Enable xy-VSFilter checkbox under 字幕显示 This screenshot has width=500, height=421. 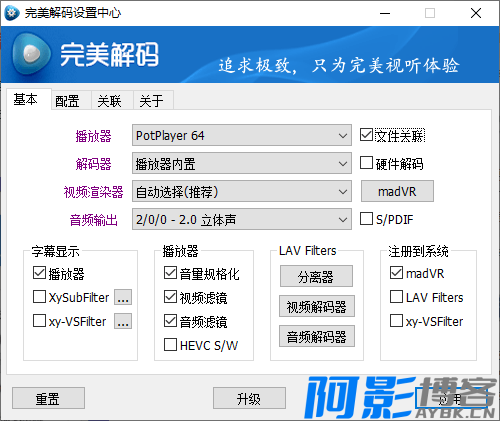coord(39,321)
